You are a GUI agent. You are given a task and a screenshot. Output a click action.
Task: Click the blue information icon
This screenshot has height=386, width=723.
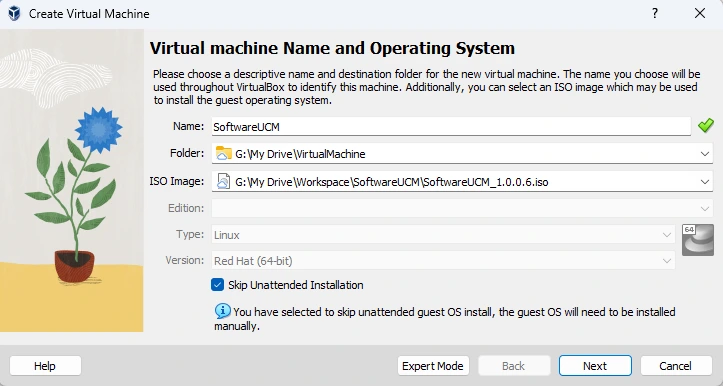[x=223, y=311]
